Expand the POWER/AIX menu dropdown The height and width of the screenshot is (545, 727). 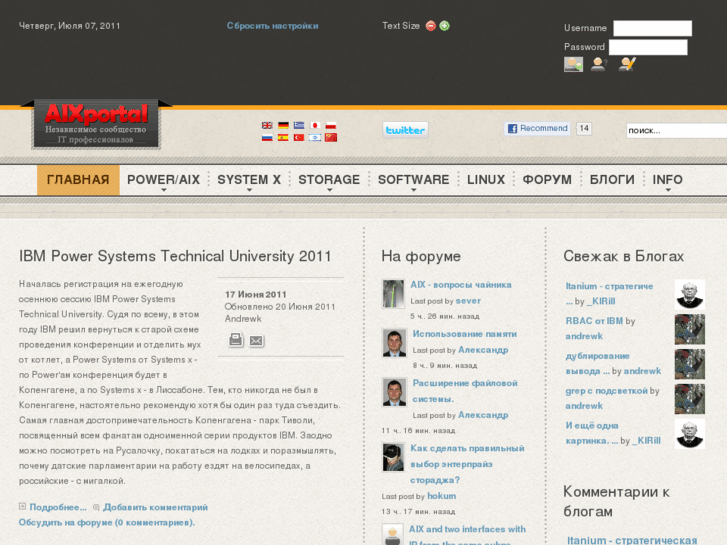[x=163, y=180]
